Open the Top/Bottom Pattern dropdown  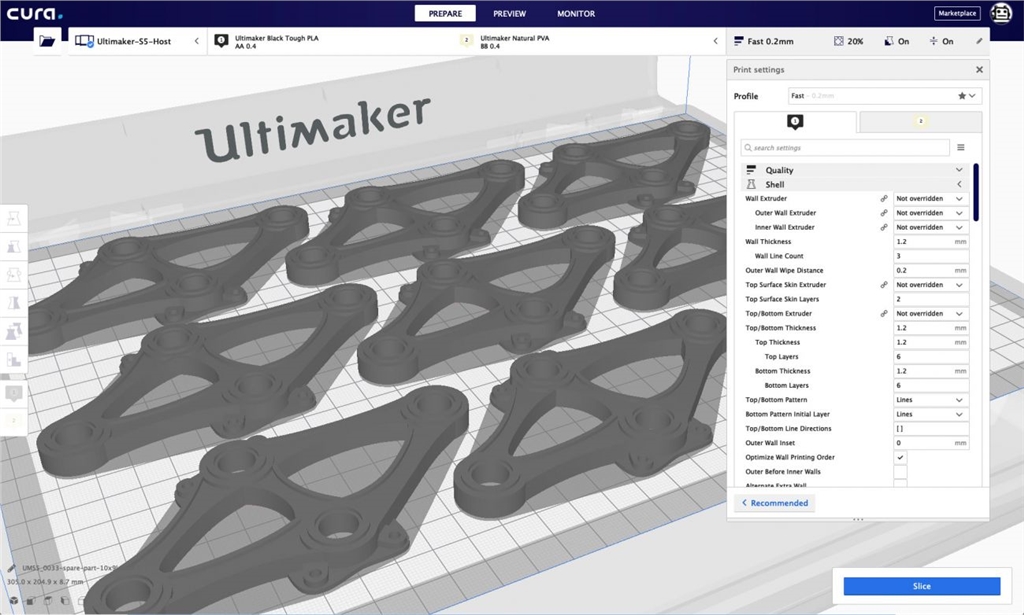pos(931,400)
